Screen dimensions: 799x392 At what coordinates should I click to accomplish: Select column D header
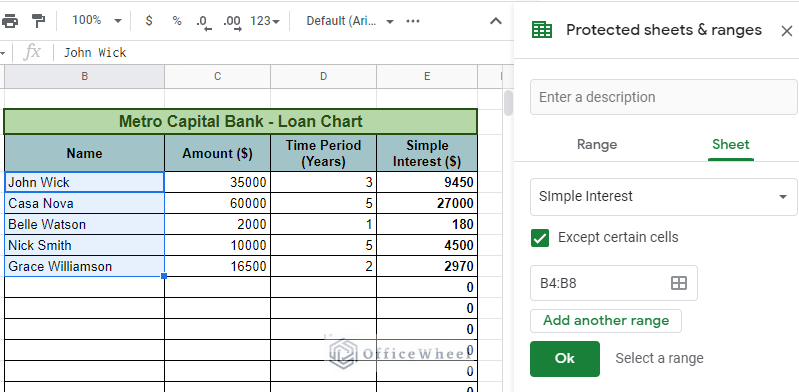click(x=324, y=76)
